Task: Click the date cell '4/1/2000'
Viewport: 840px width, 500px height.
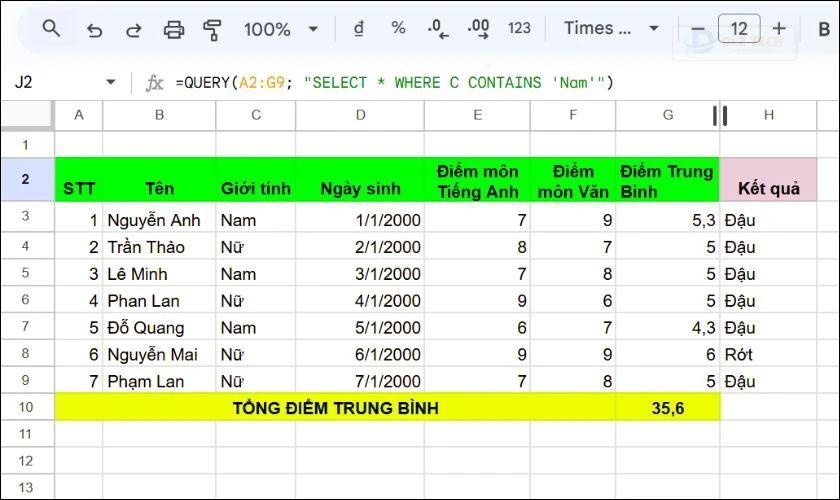Action: [360, 300]
